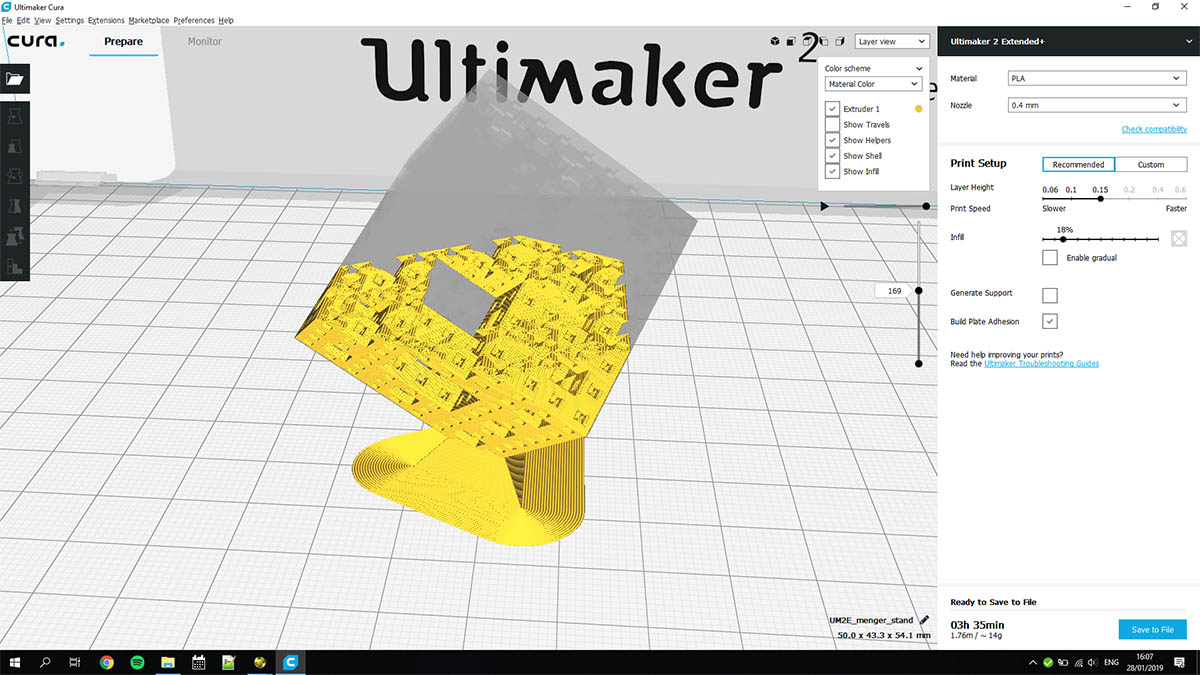
Task: Open the Preferences menu
Action: coord(195,20)
